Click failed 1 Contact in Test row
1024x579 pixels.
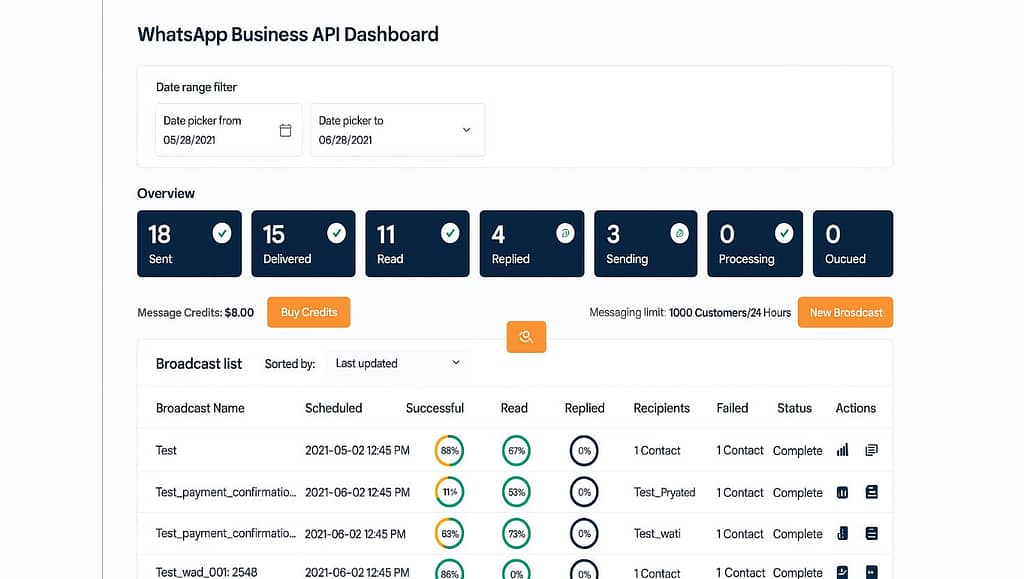click(x=740, y=450)
